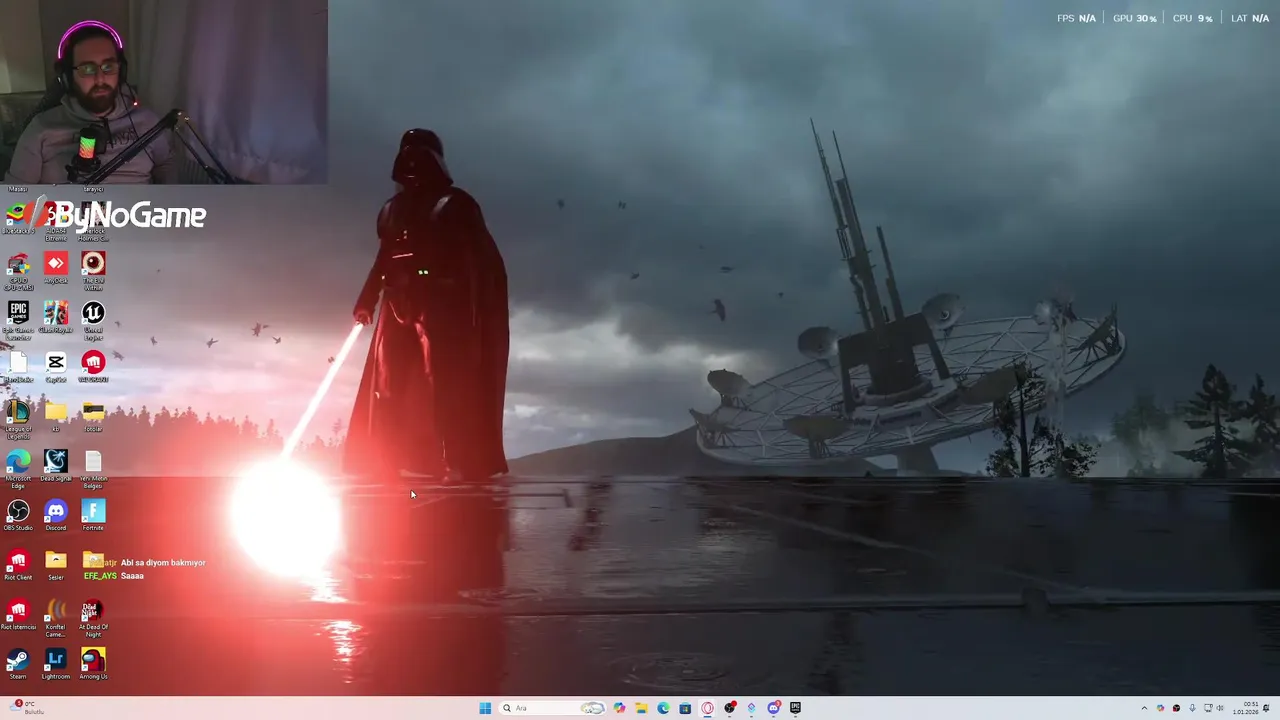This screenshot has width=1280, height=720.
Task: Expand the hidden system tray icons
Action: (1144, 708)
